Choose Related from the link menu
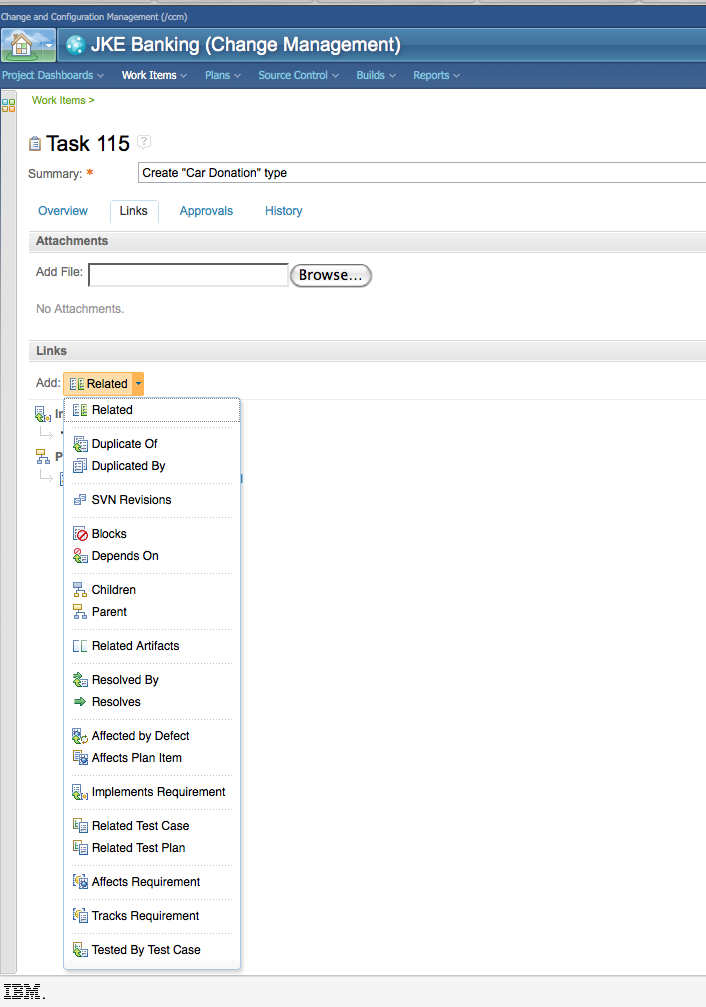The width and height of the screenshot is (706, 1007). [x=152, y=410]
